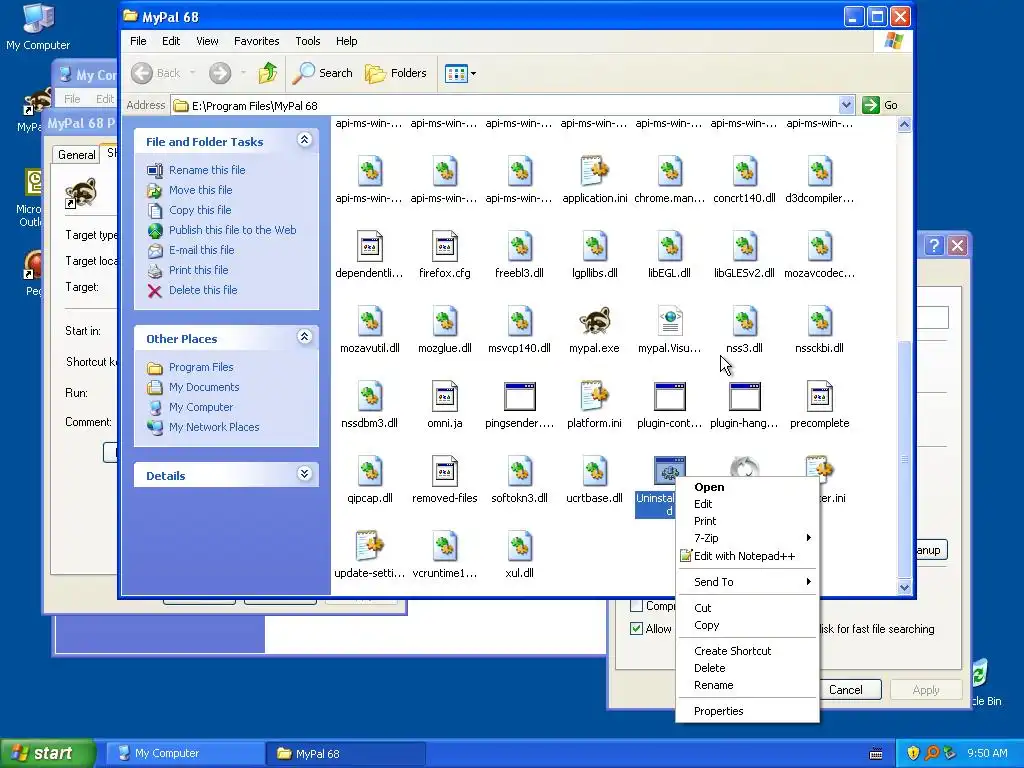The width and height of the screenshot is (1024, 768).
Task: Select the softokn3.dll file icon
Action: pos(520,472)
